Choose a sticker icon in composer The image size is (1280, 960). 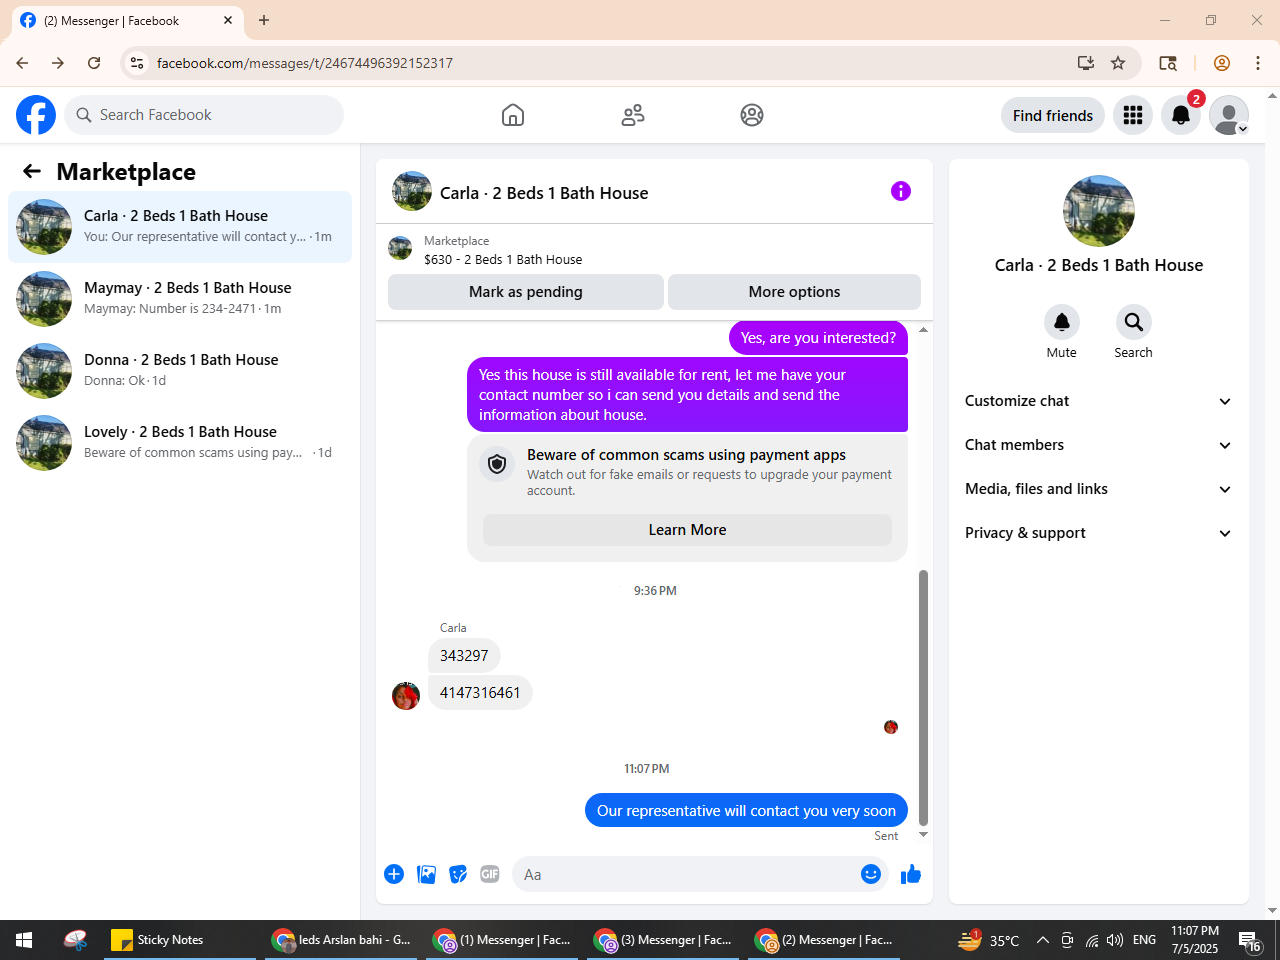point(458,874)
